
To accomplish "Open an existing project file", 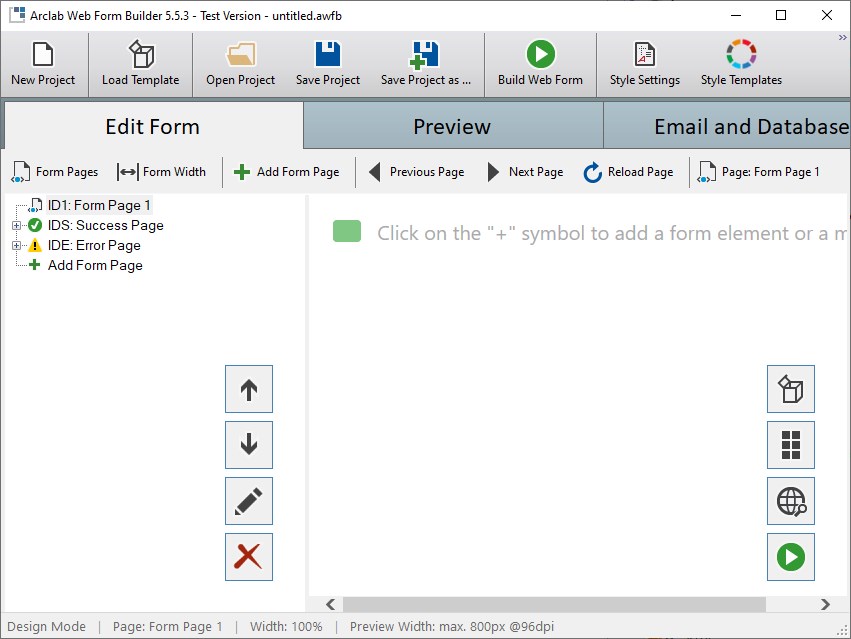I will (x=240, y=62).
